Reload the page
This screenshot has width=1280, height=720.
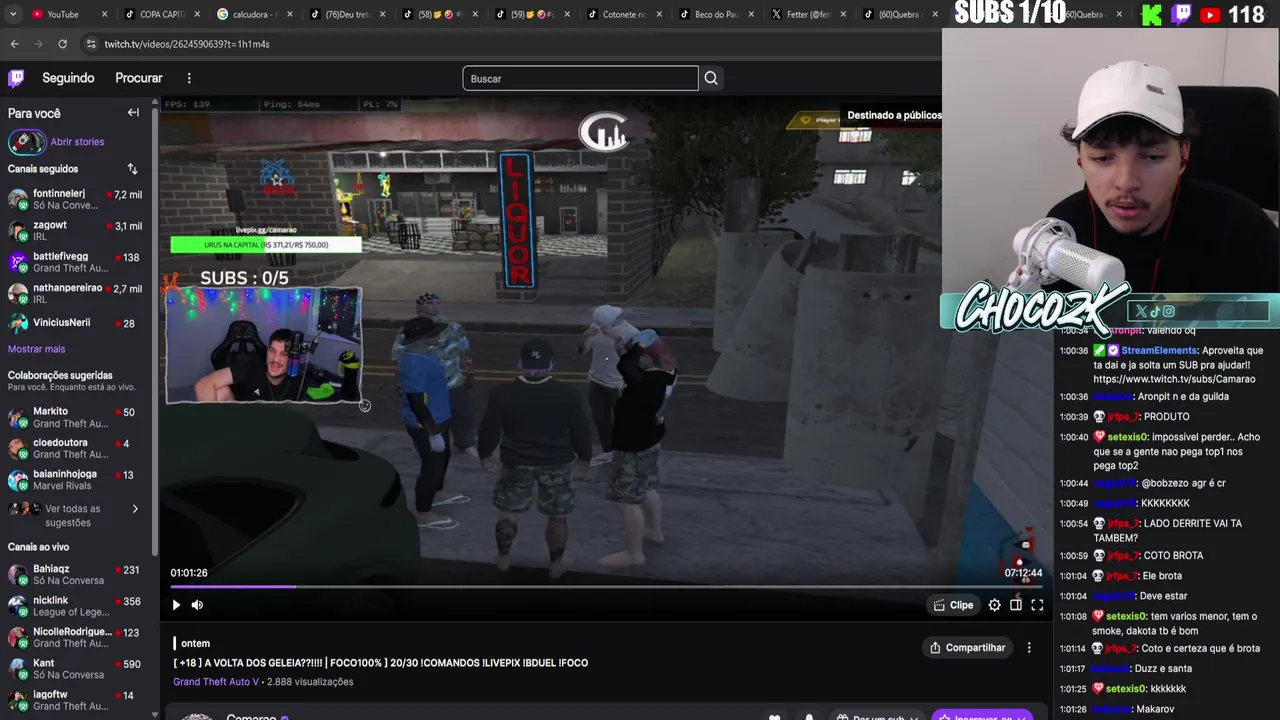point(62,44)
